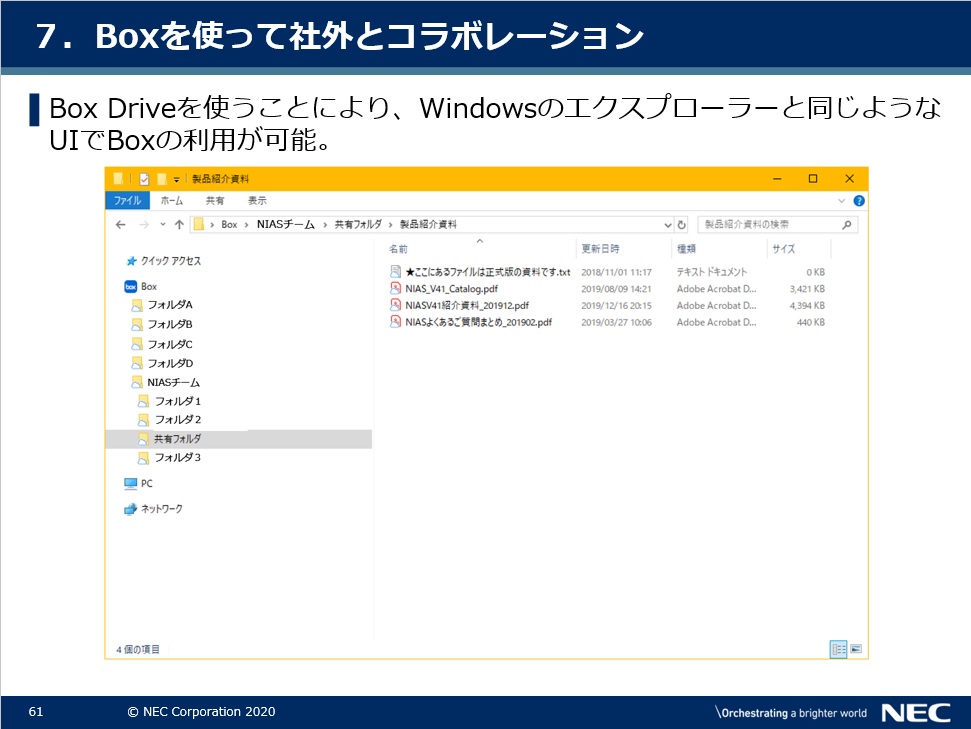
Task: Click the PDF icon of NIAS_V41_Catalog.pdf
Action: (395, 288)
